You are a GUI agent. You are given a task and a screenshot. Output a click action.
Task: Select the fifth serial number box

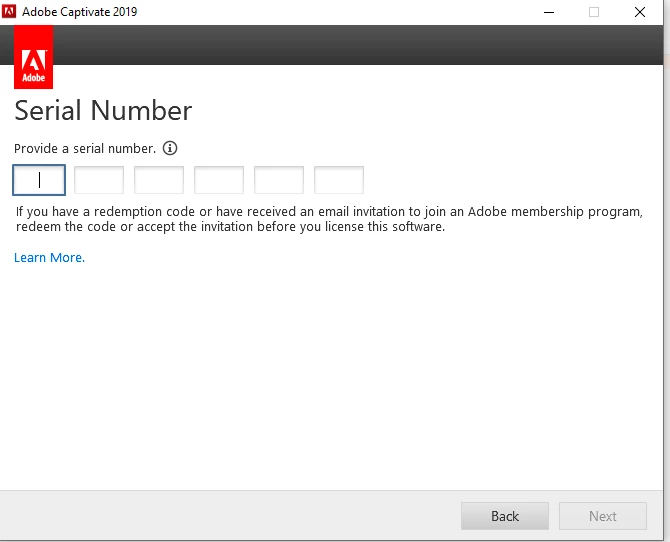(279, 180)
